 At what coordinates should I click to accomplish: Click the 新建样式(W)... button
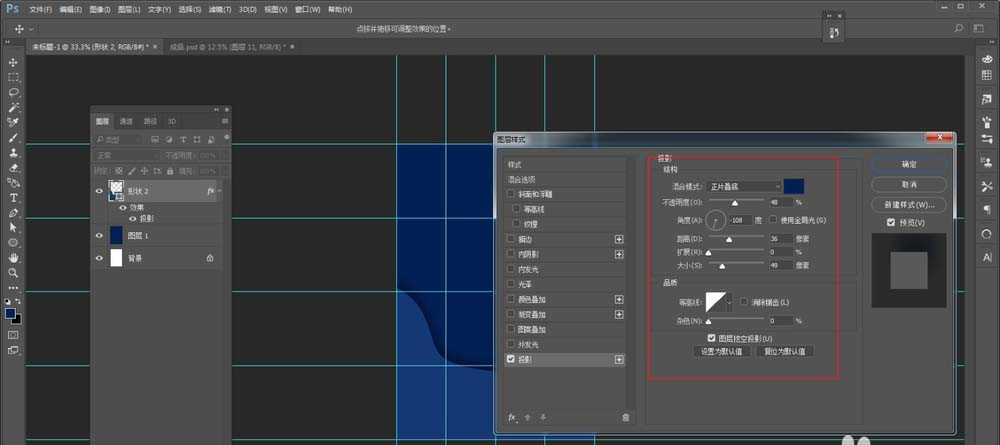[x=909, y=204]
